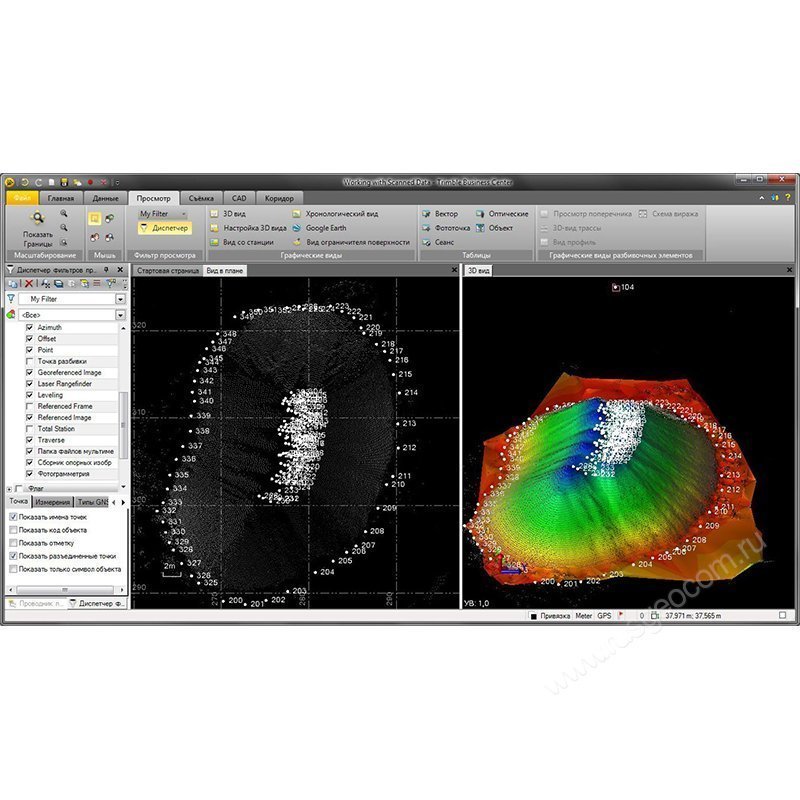The image size is (800, 800).
Task: Enable the Total Station filter
Action: (27, 427)
